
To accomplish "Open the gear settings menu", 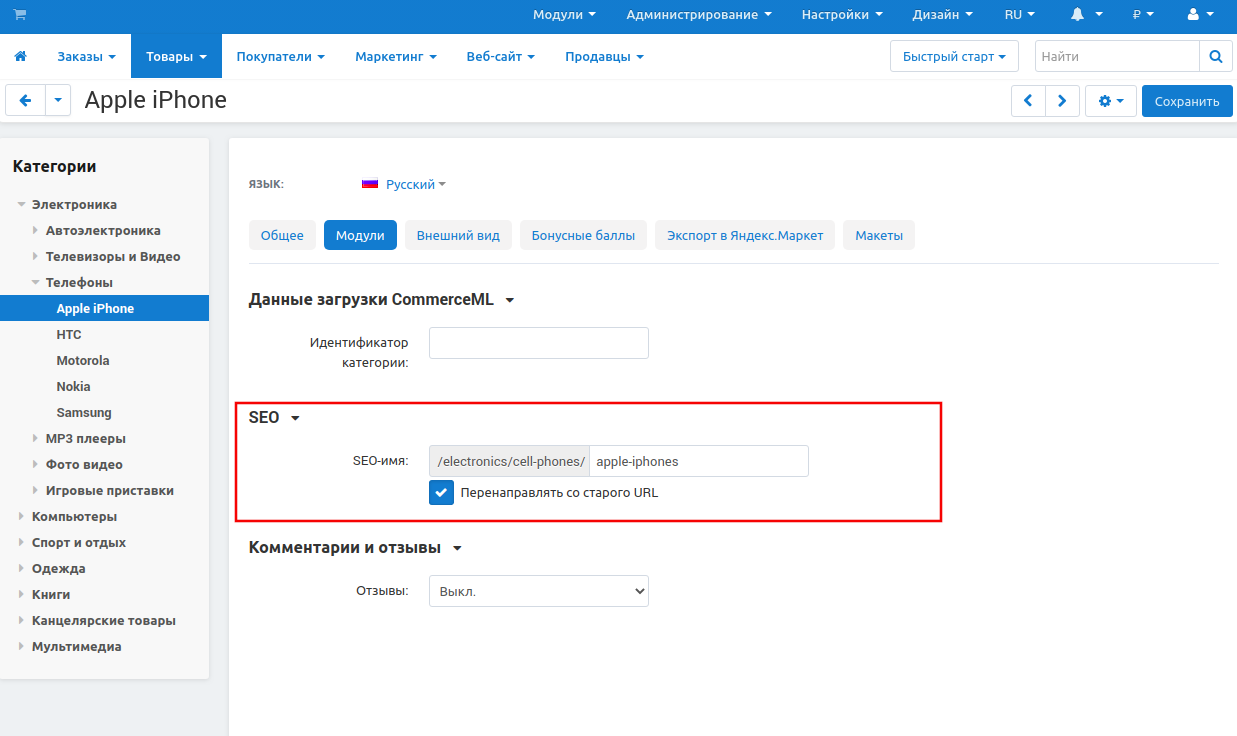I will pos(1110,101).
